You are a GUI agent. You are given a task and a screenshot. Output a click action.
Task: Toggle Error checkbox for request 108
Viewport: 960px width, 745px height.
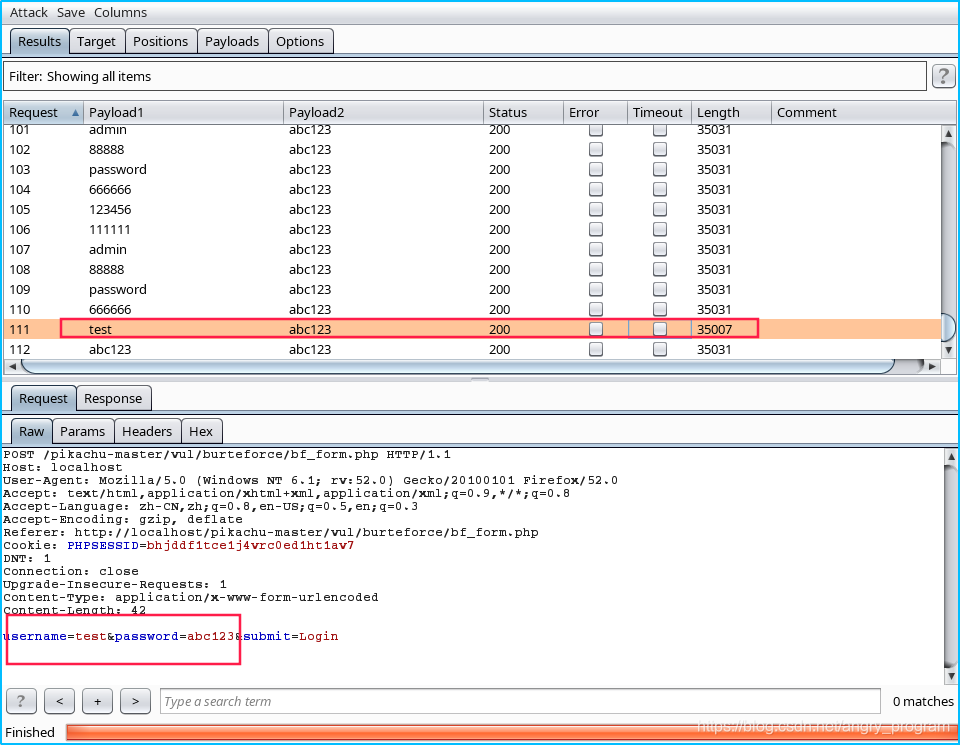(596, 269)
